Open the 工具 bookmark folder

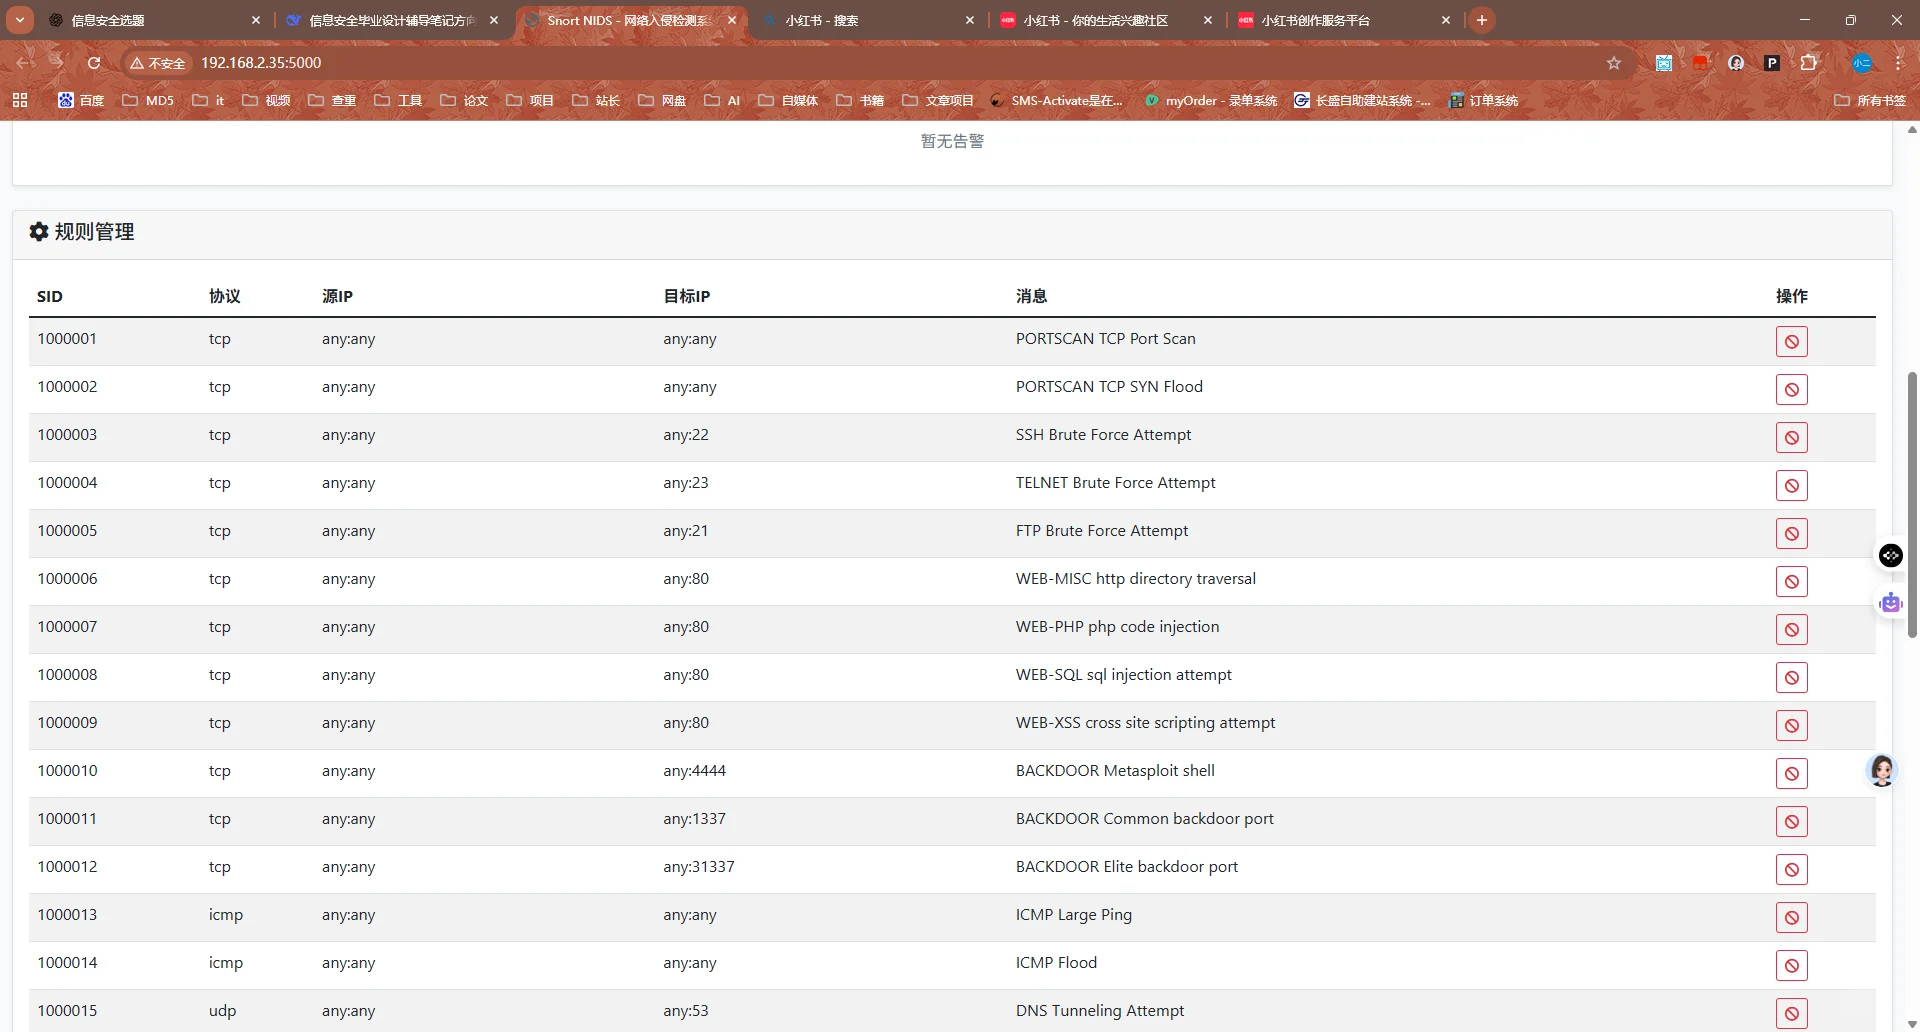coord(398,100)
